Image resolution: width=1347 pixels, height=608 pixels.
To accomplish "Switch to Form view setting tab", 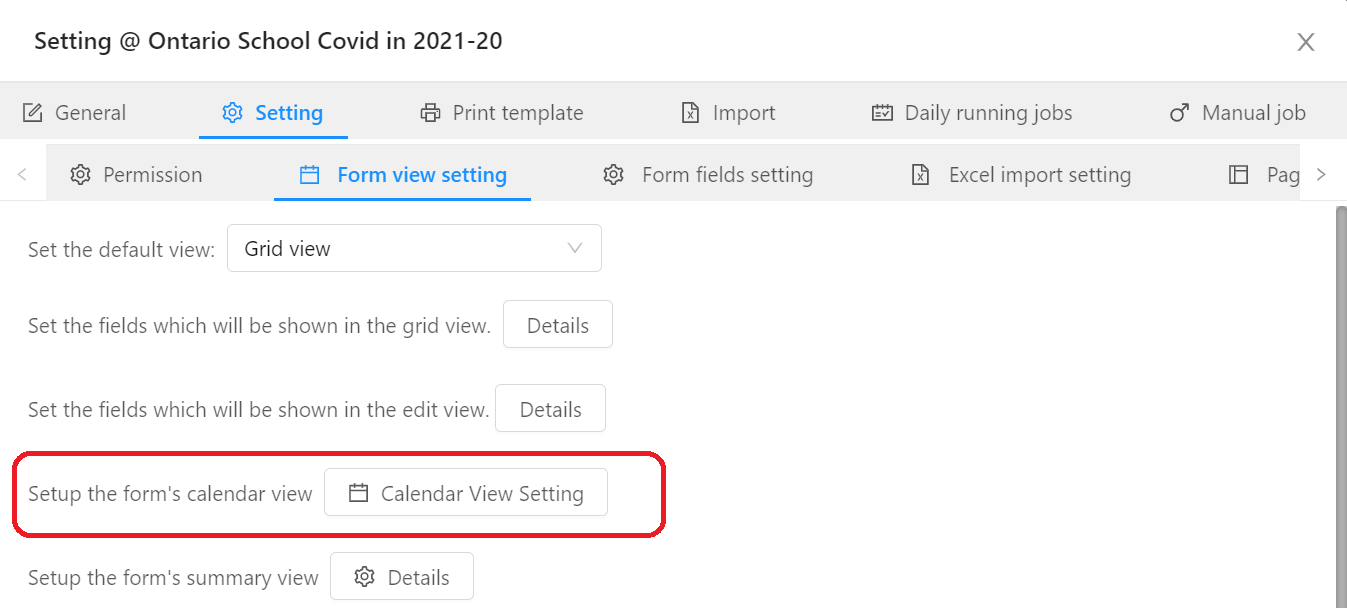I will coord(403,175).
